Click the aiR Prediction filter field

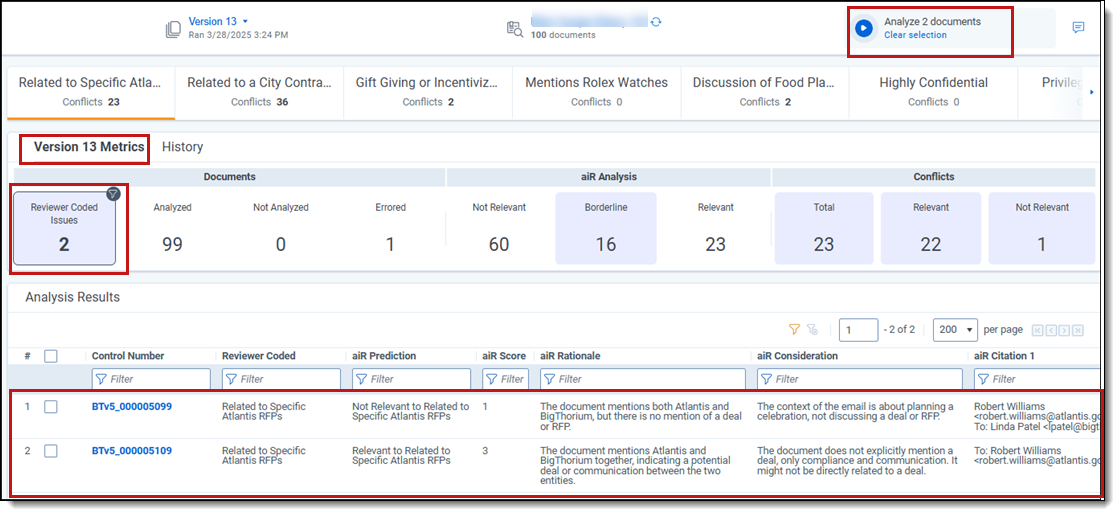[412, 379]
